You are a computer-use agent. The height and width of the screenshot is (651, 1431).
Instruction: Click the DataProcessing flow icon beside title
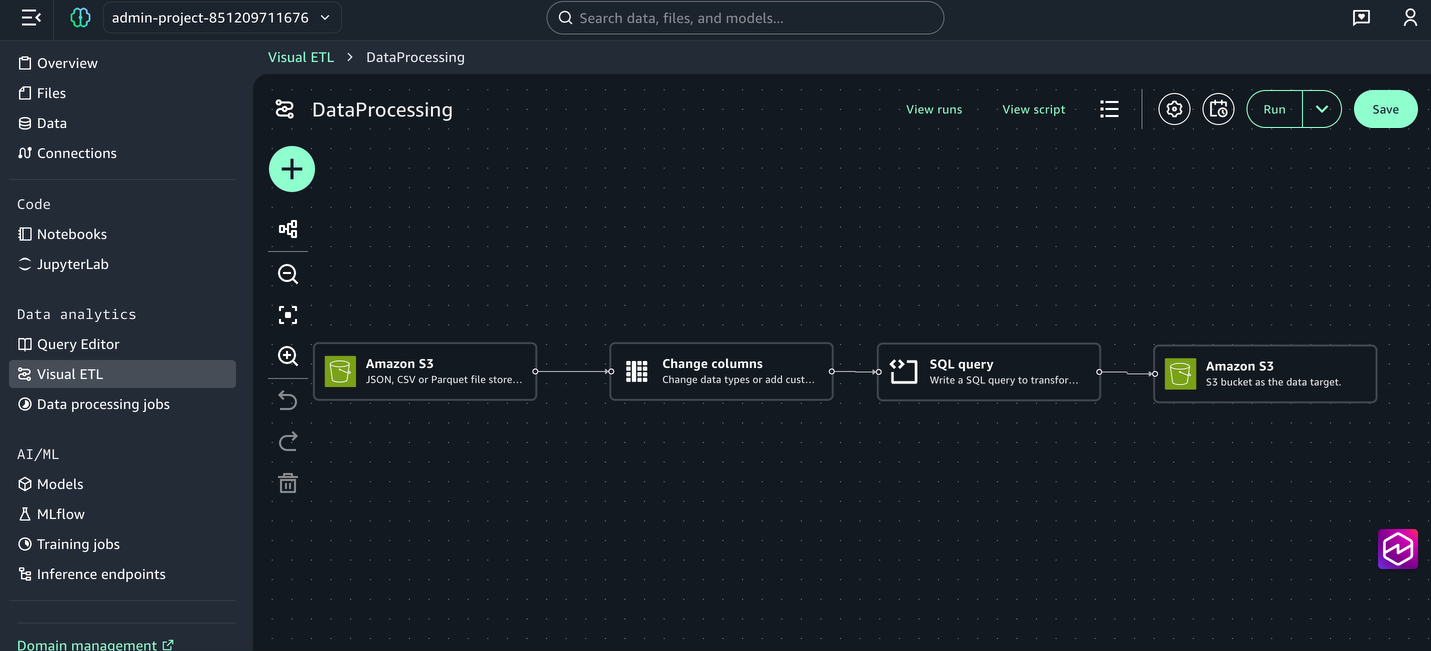pyautogui.click(x=285, y=110)
